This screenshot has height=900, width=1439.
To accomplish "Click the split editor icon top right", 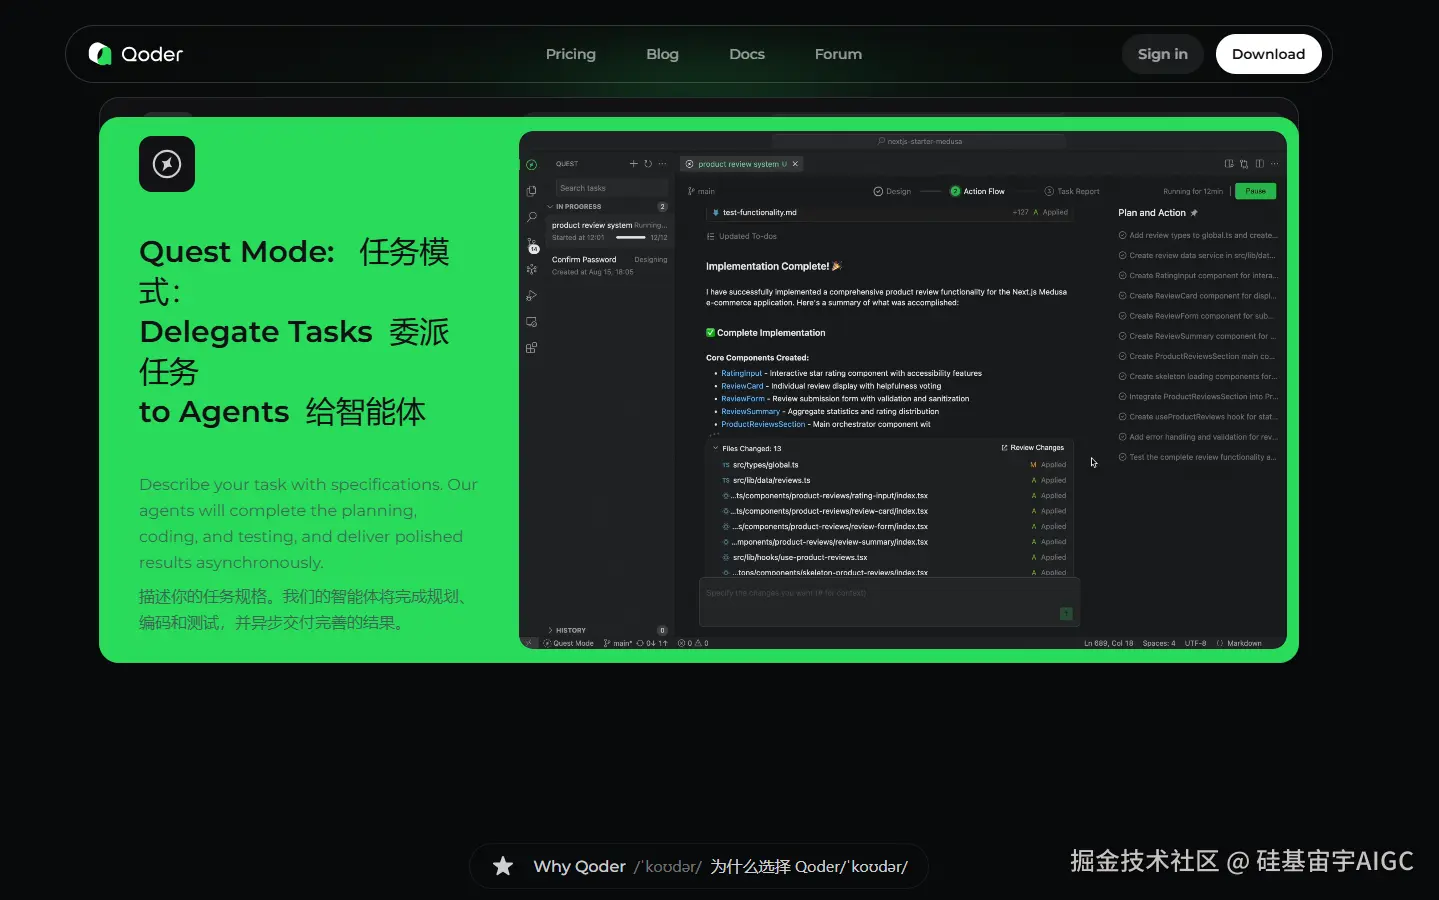I will pyautogui.click(x=1259, y=163).
